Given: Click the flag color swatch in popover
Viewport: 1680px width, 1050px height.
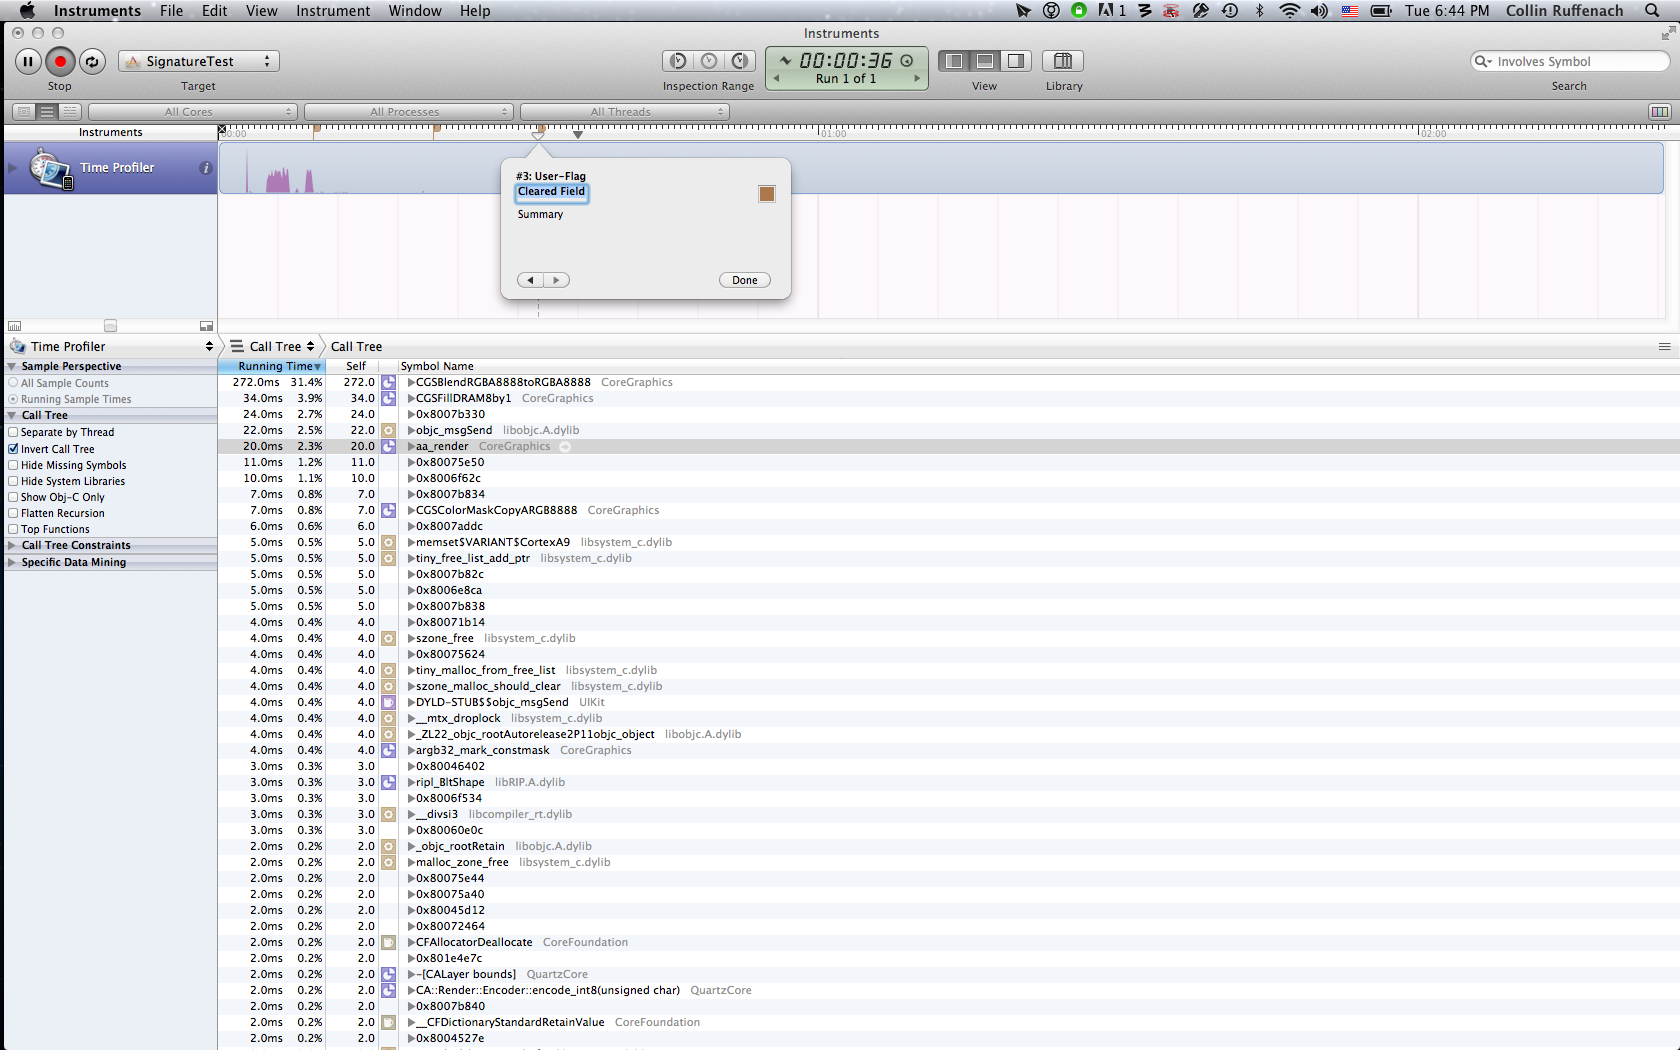Looking at the screenshot, I should [767, 194].
